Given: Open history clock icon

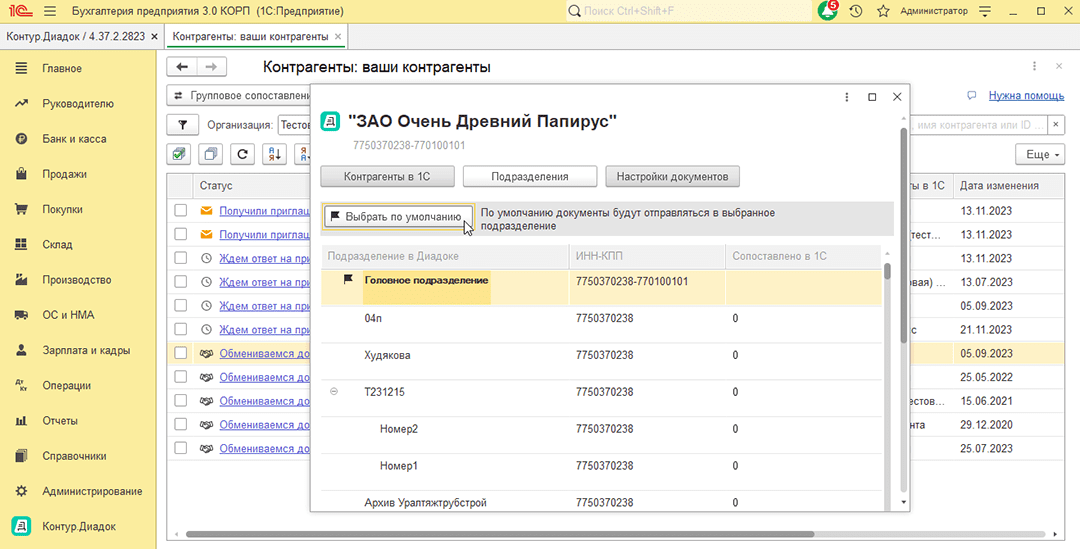Looking at the screenshot, I should pos(855,11).
